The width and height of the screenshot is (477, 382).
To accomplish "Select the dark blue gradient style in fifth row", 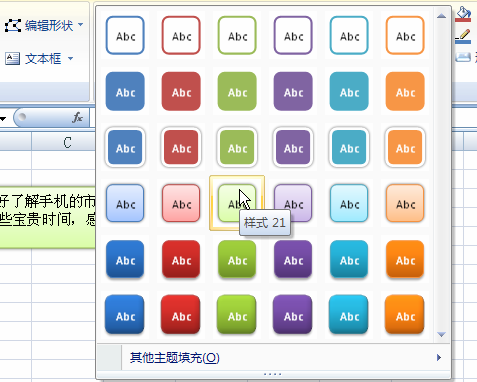I will [x=125, y=259].
